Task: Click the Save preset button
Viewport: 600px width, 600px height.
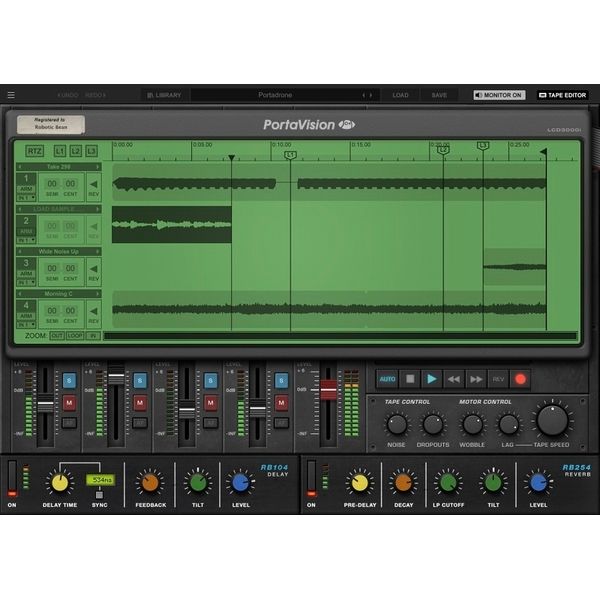Action: click(x=439, y=95)
